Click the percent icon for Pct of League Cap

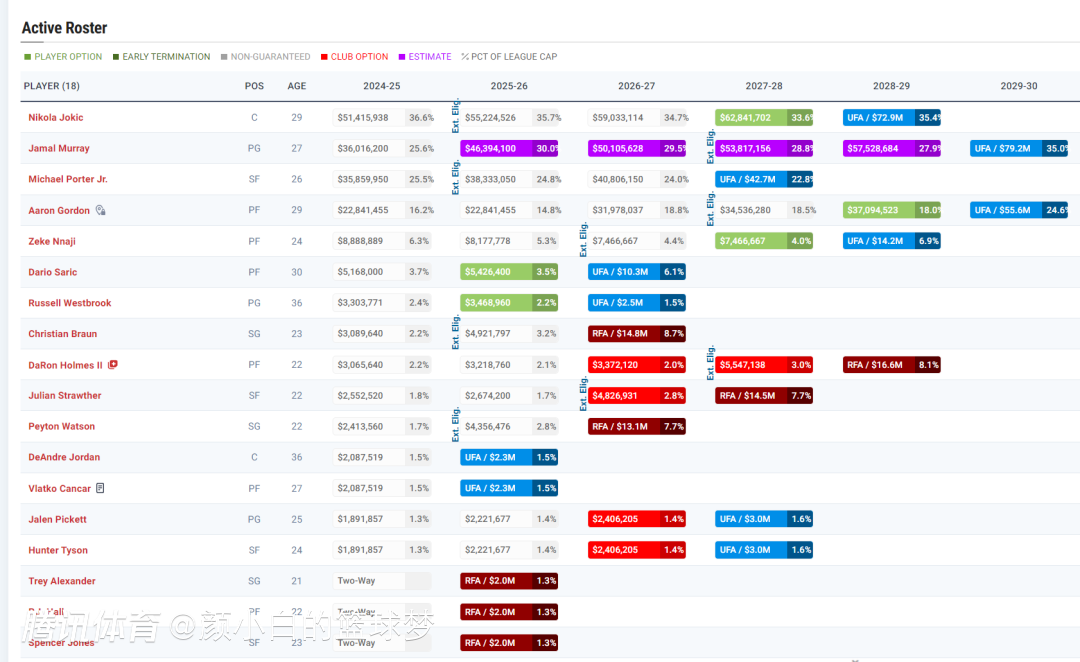click(x=464, y=57)
